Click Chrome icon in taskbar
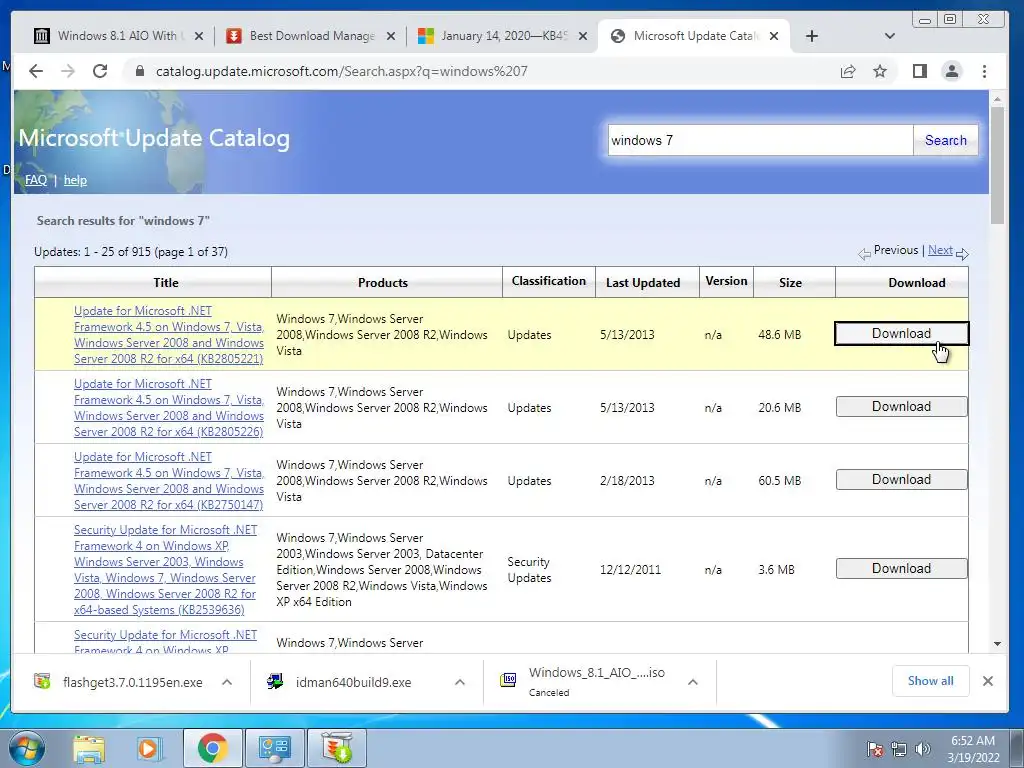 tap(212, 748)
